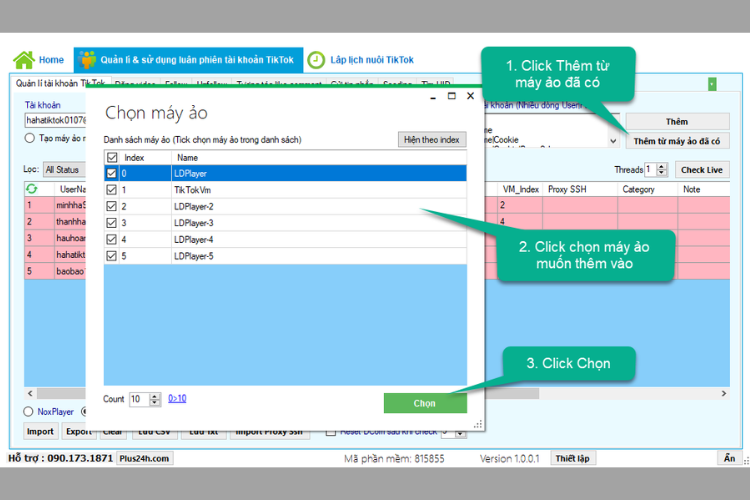
Task: Uncheck the LDPlayer index 0 checkbox
Action: coord(111,173)
